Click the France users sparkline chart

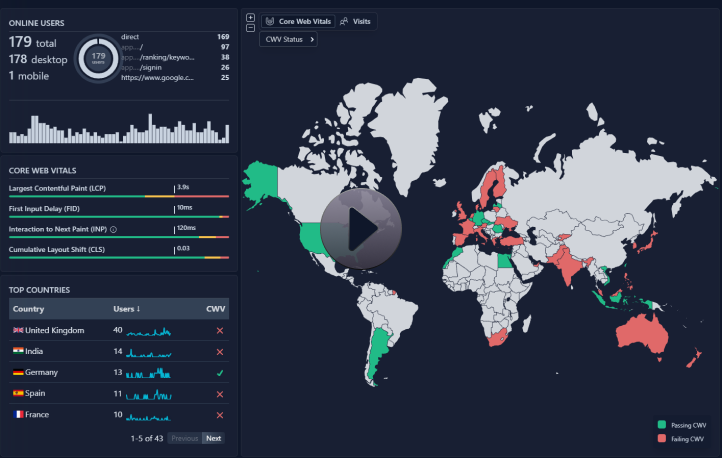[x=150, y=415]
